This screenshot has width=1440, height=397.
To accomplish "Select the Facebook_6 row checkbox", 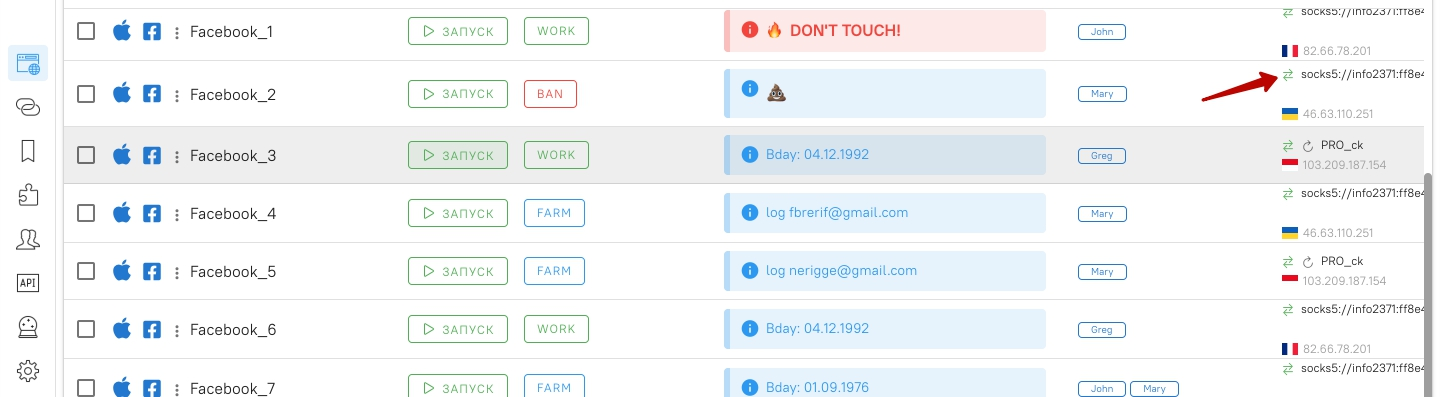I will 86,329.
